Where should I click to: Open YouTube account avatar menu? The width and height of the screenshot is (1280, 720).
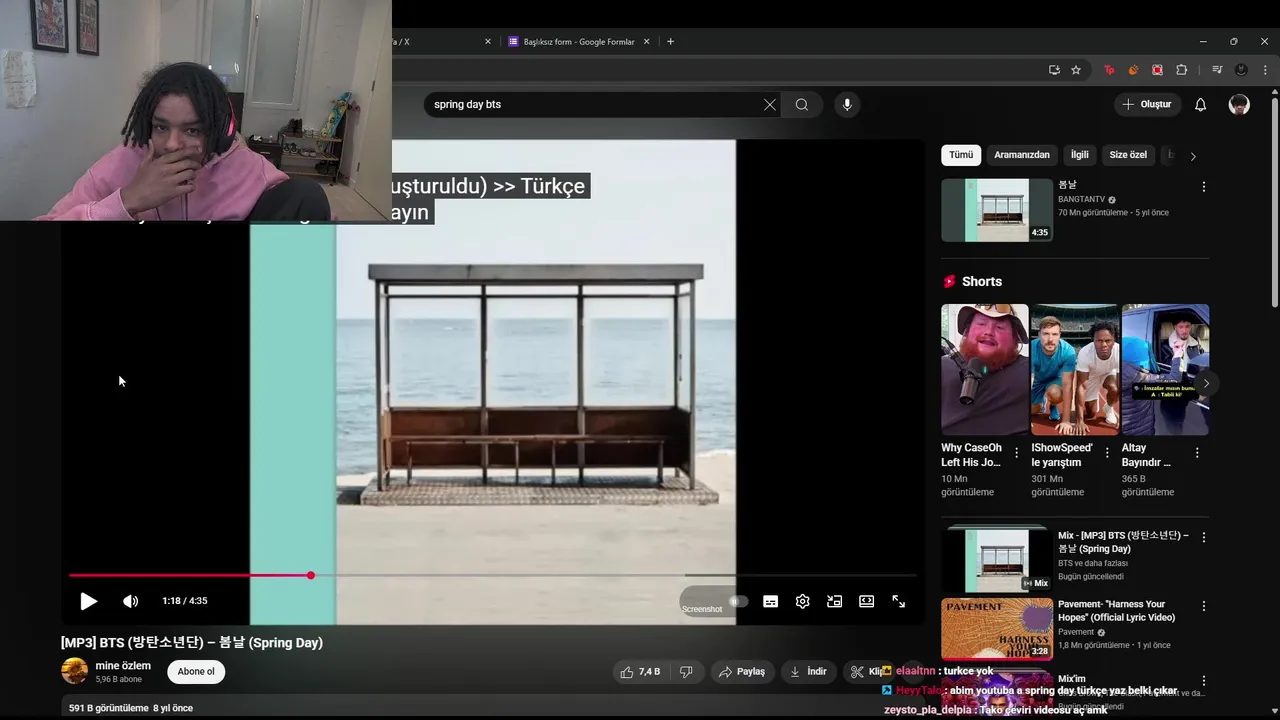click(1239, 104)
